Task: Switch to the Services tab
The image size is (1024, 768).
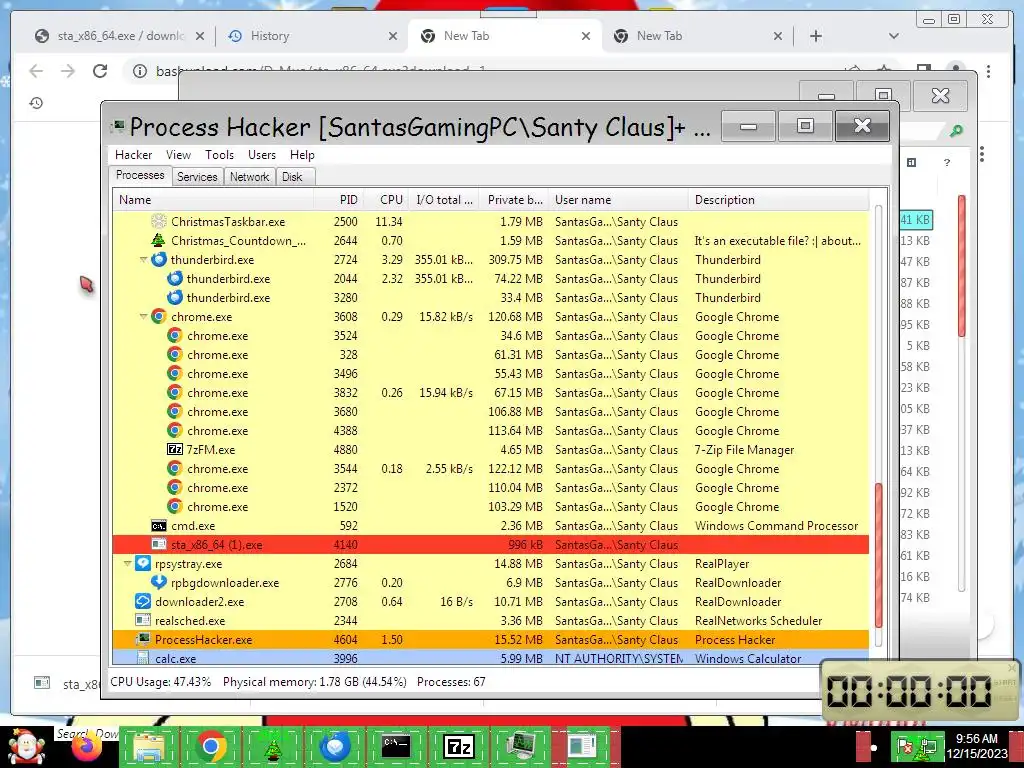Action: 197,177
